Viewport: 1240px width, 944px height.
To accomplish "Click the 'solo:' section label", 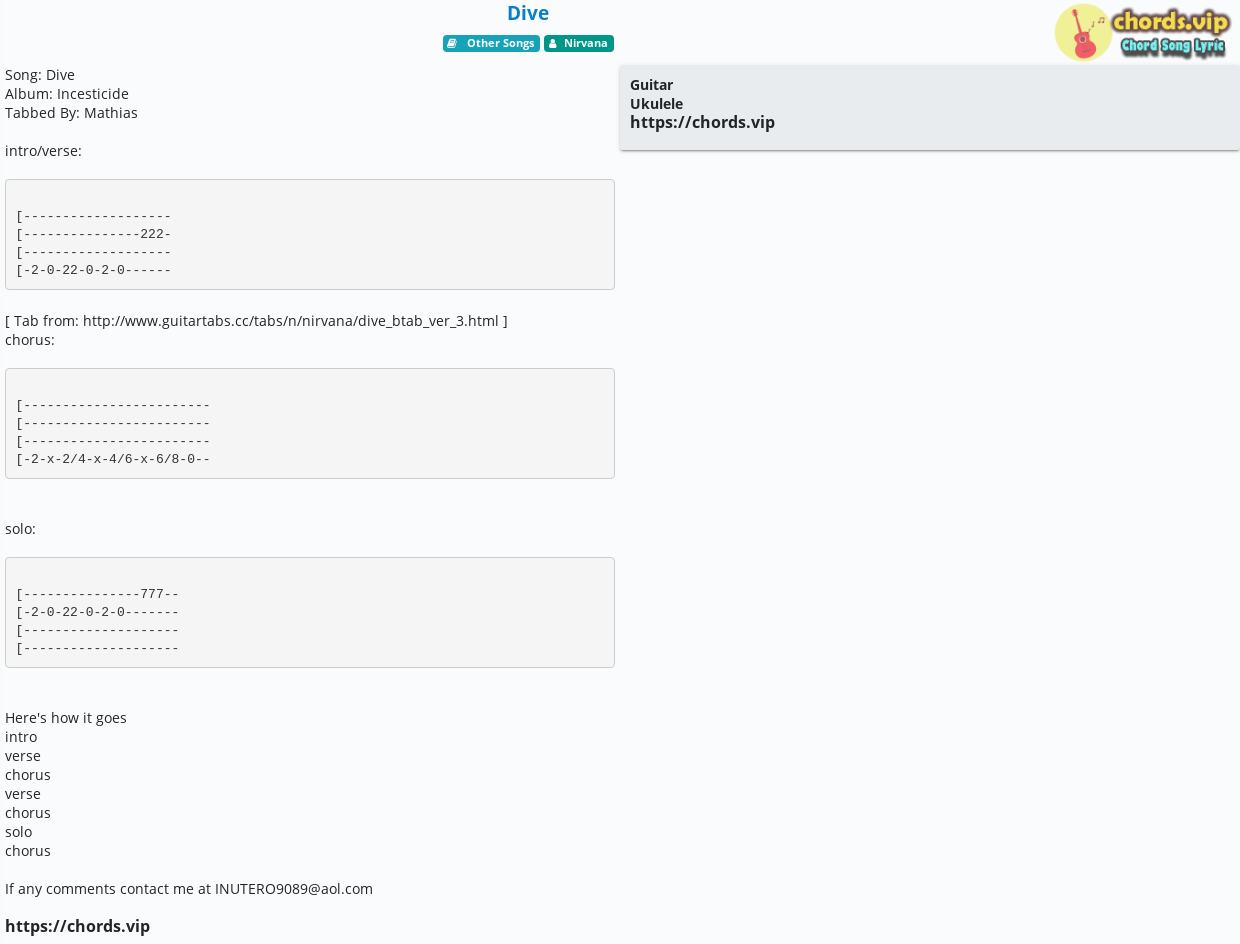I will tap(20, 529).
